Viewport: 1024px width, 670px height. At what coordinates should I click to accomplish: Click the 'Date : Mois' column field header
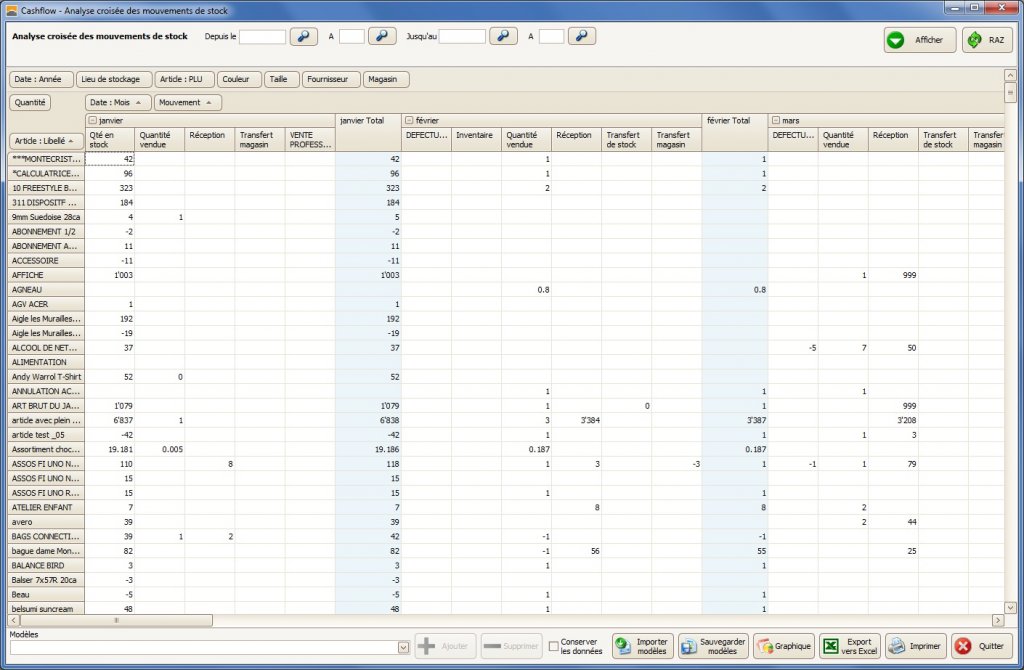(118, 102)
